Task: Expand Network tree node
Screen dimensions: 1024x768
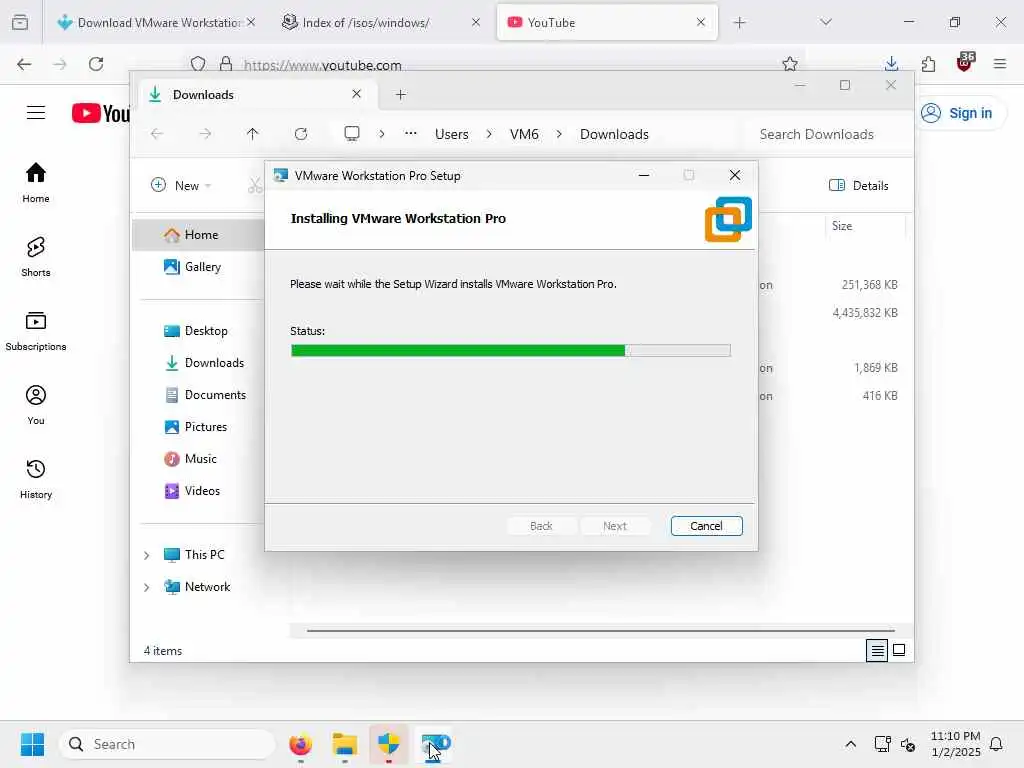Action: tap(146, 587)
